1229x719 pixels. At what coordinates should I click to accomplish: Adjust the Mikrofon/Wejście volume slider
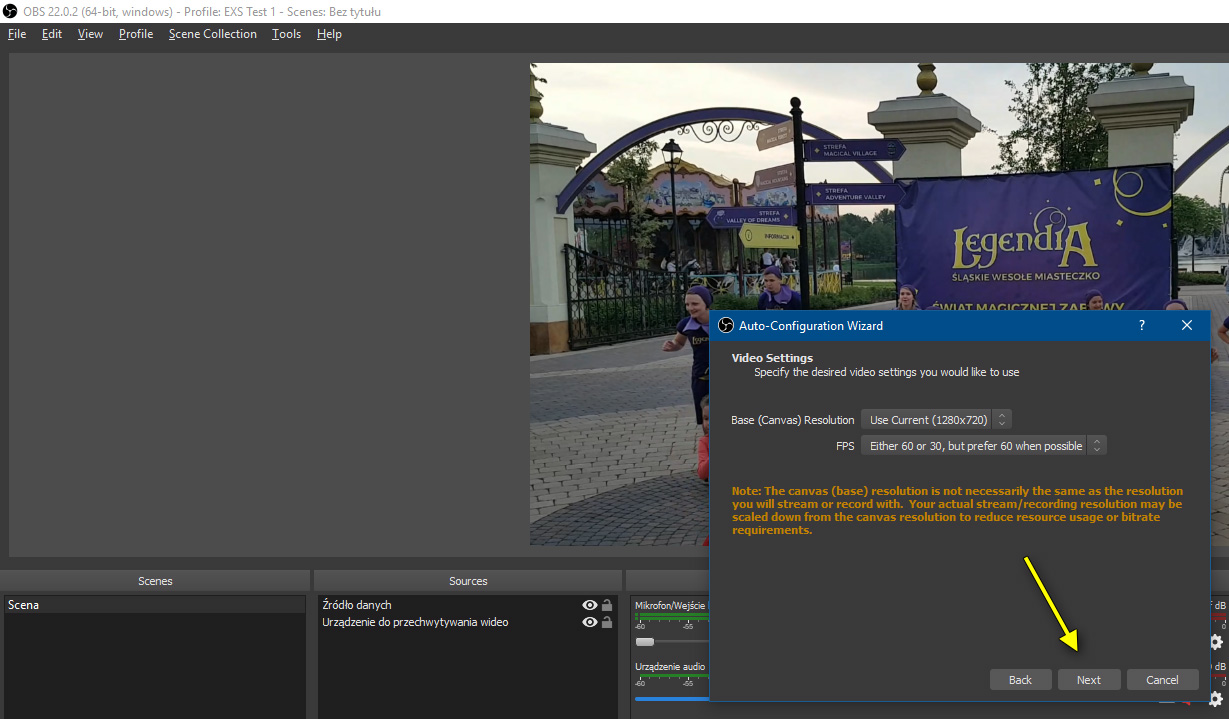coord(645,642)
